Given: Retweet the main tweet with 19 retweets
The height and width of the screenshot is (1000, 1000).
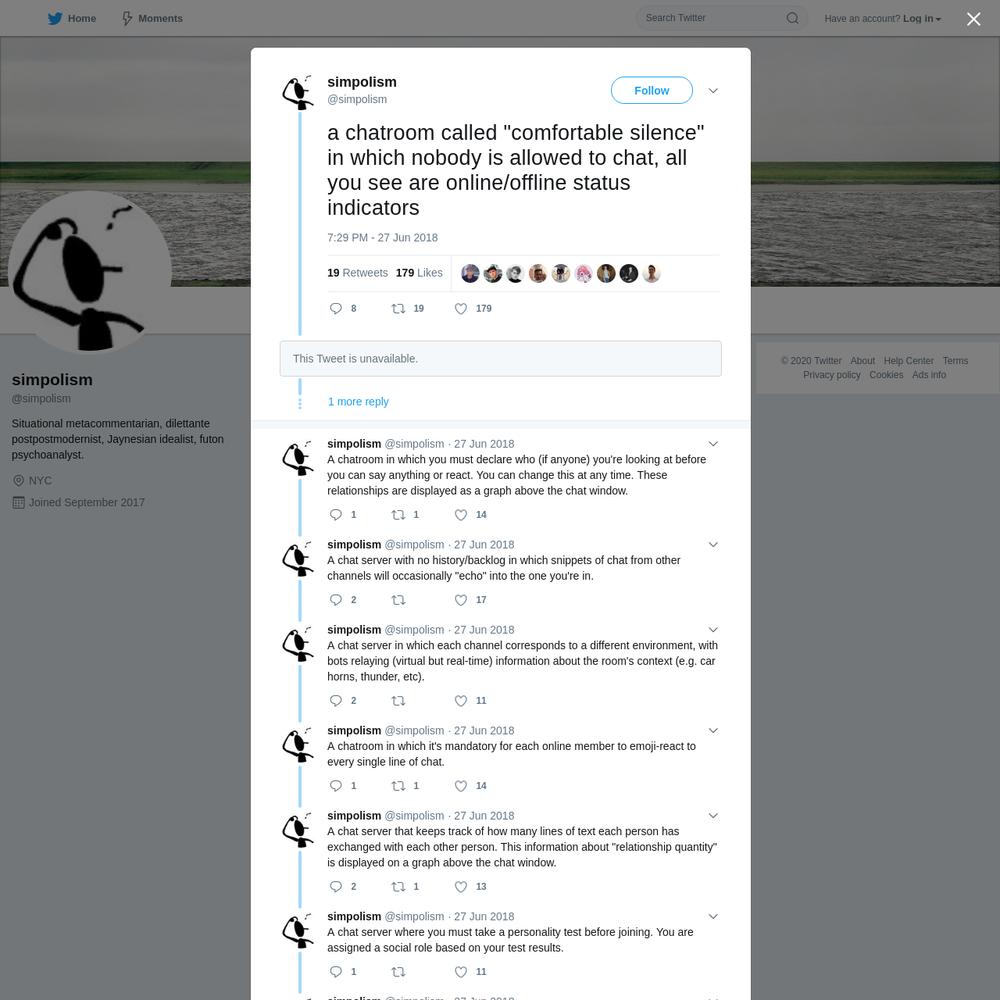Looking at the screenshot, I should click(398, 309).
